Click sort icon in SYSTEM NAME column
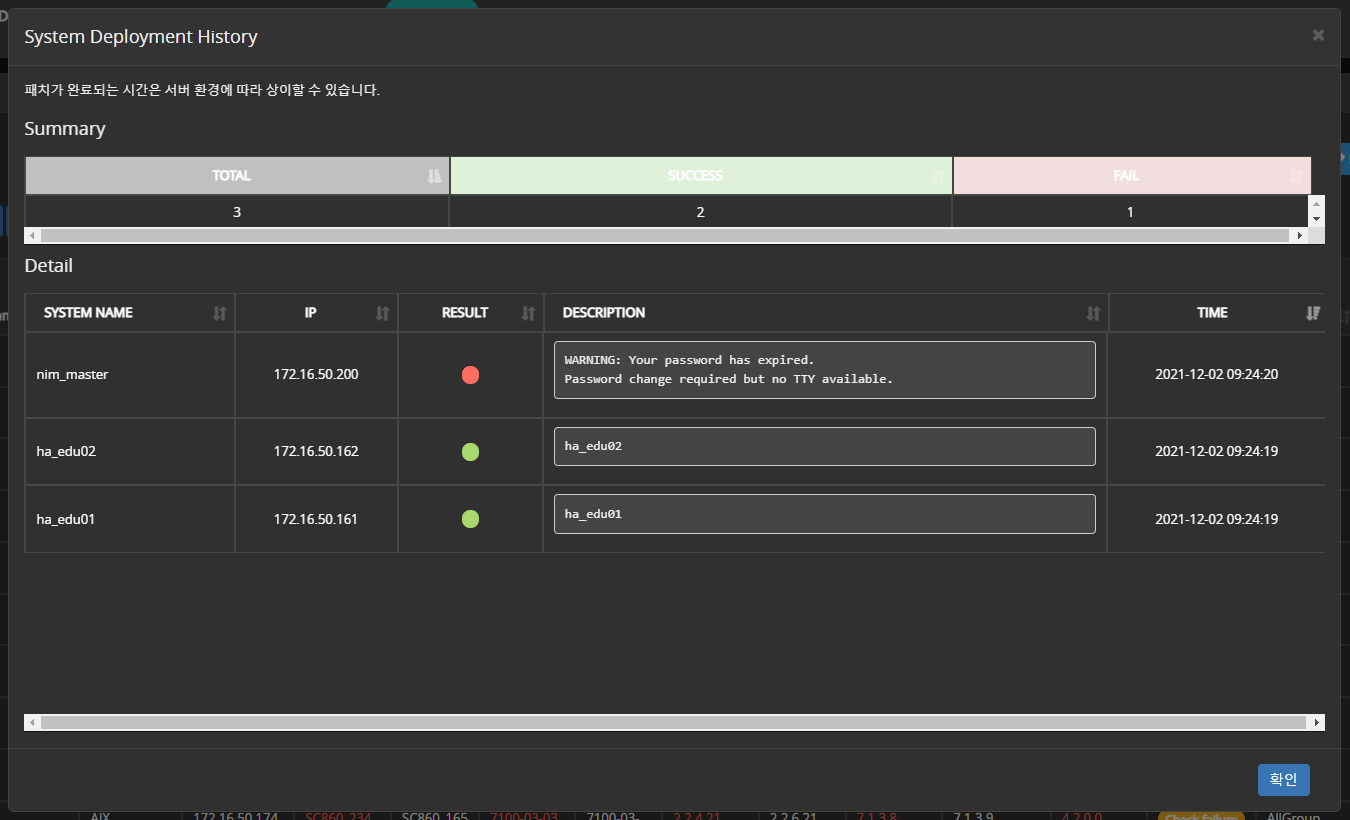 click(x=220, y=313)
